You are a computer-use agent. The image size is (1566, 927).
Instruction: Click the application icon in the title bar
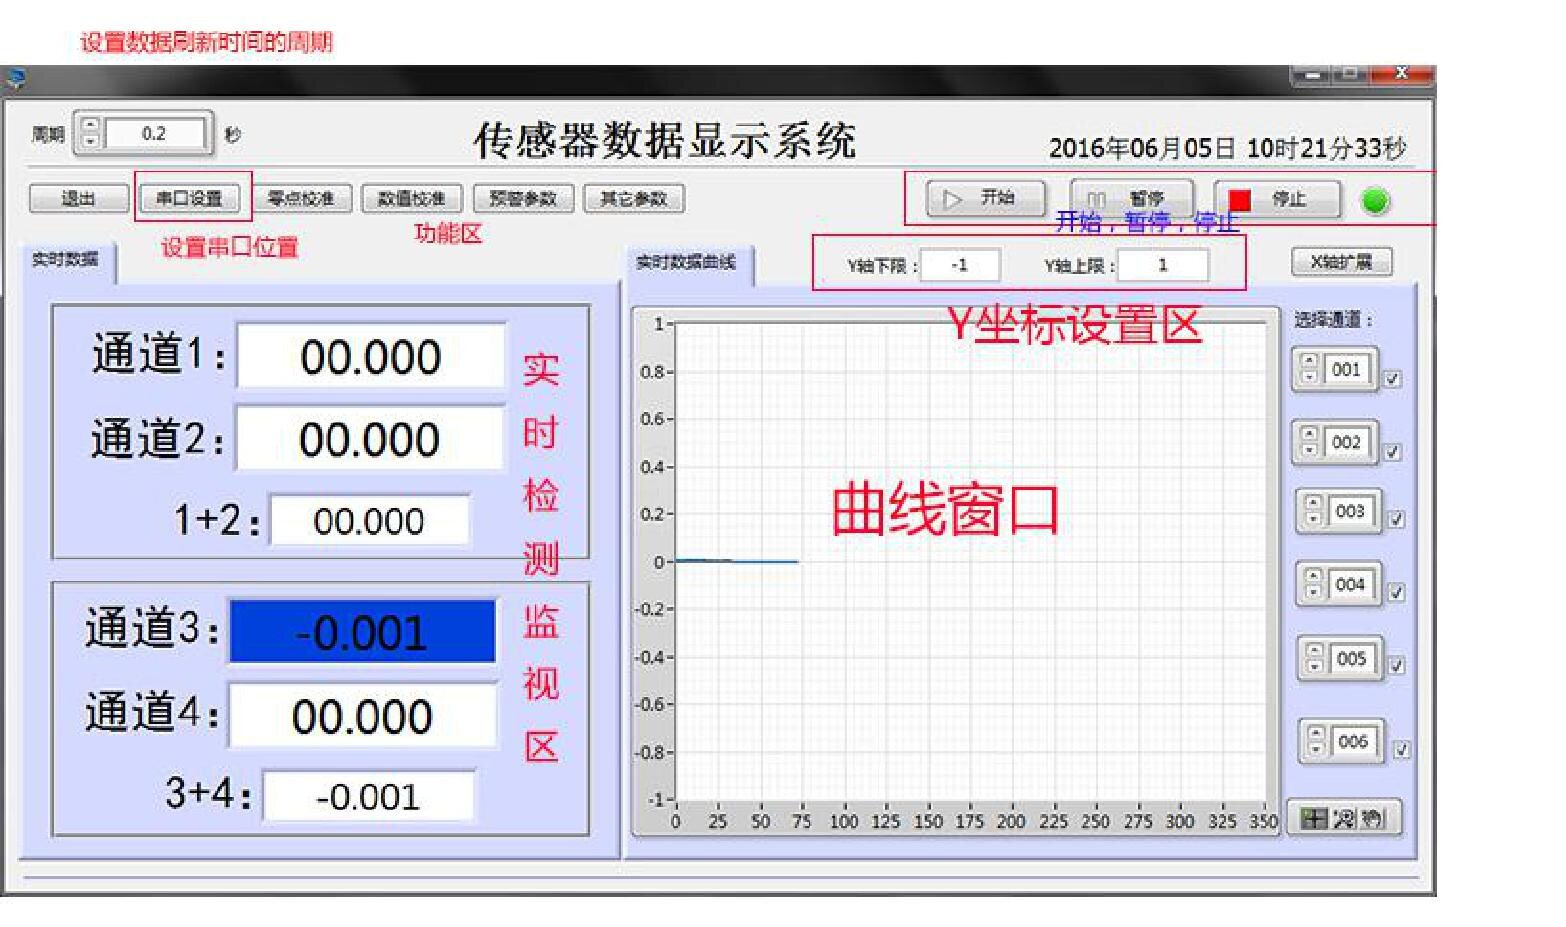tap(15, 79)
